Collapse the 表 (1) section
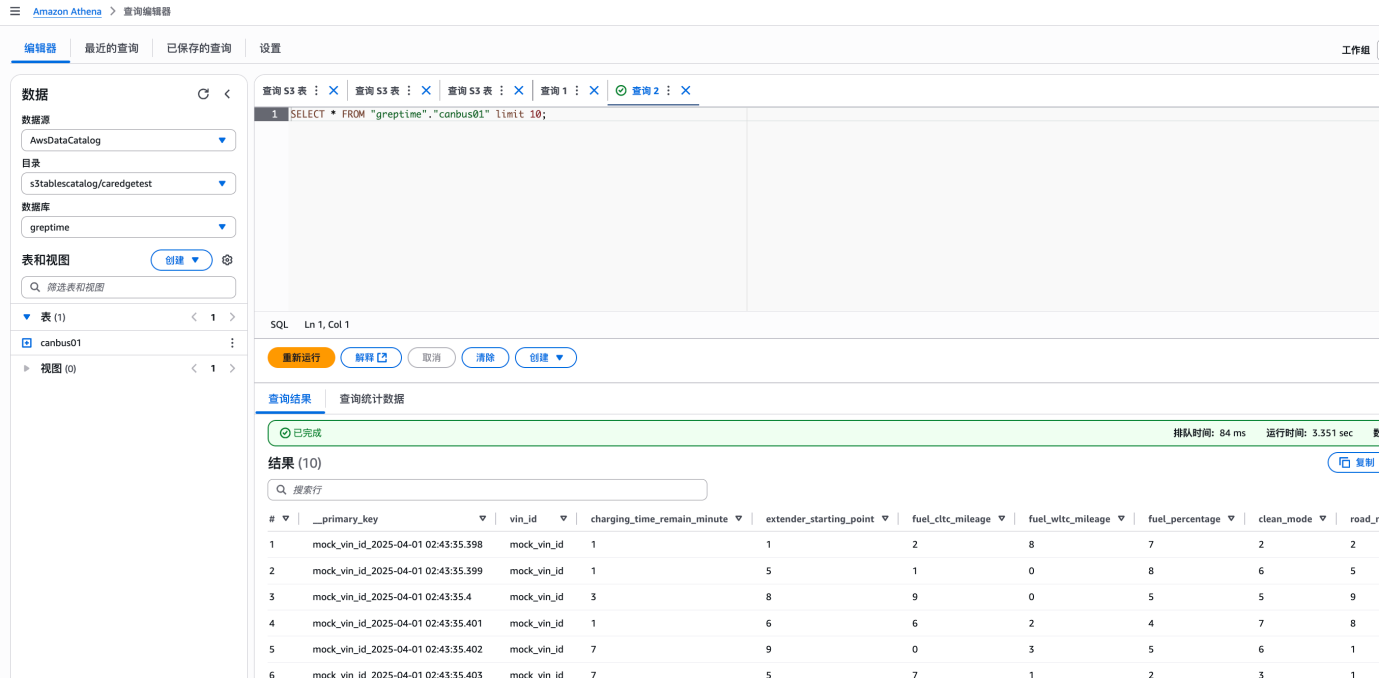The image size is (1379, 678). [27, 317]
